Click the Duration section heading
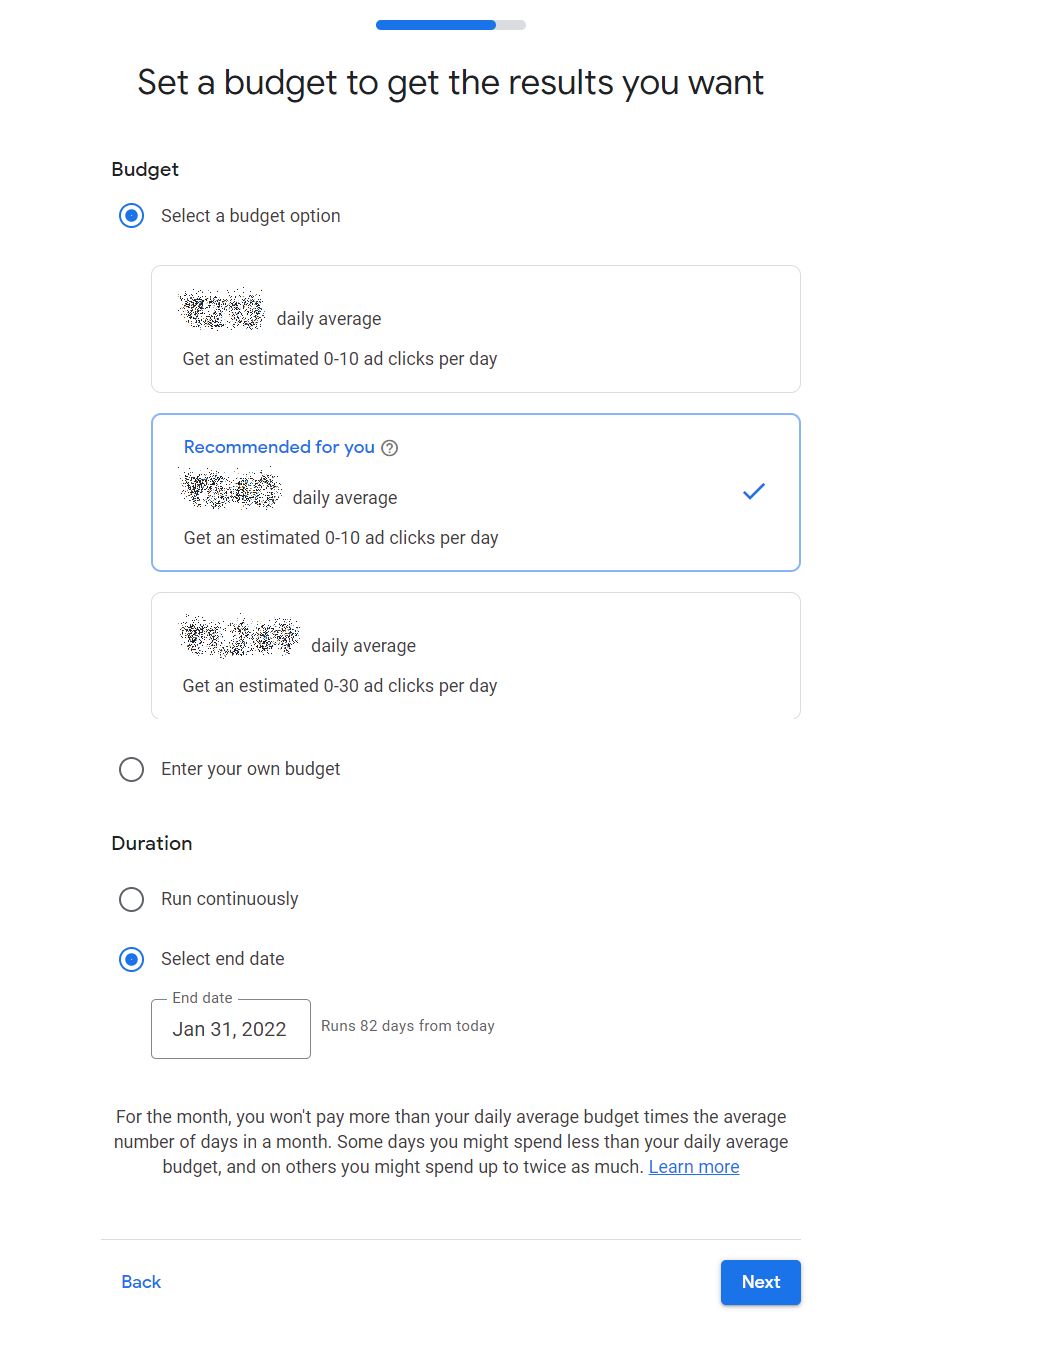 152,843
